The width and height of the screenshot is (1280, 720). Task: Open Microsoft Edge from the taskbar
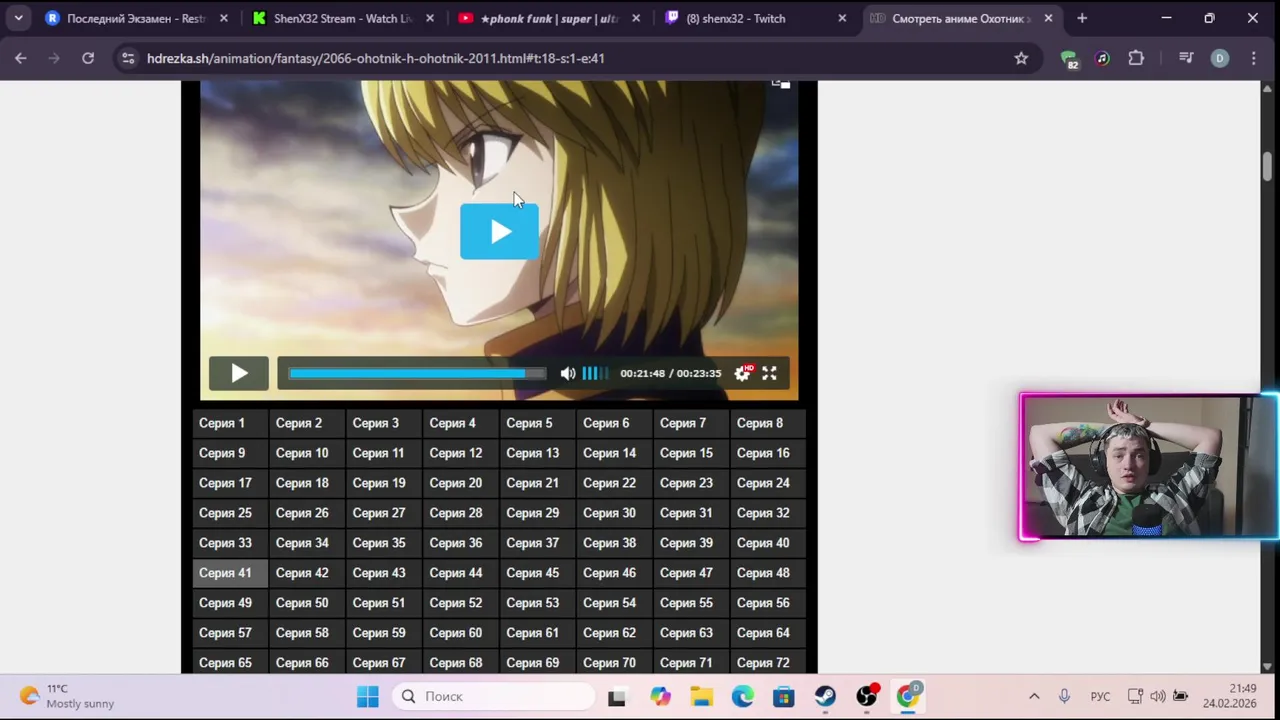coord(743,696)
